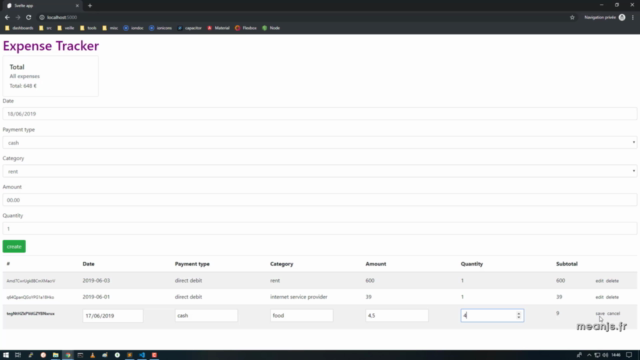
Task: Edit the rent expense row
Action: 599,281
